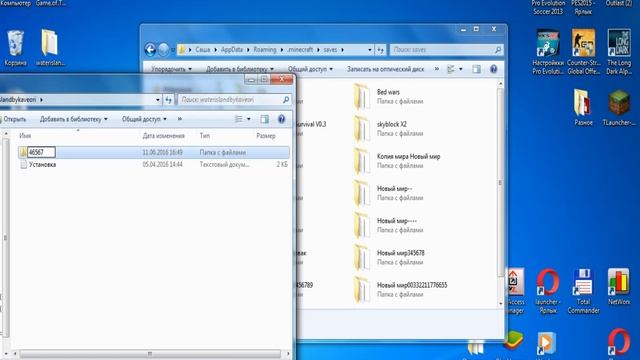Viewport: 640px width, 360px height.
Task: Expand Упорядочить menu in saves window
Action: tap(171, 69)
